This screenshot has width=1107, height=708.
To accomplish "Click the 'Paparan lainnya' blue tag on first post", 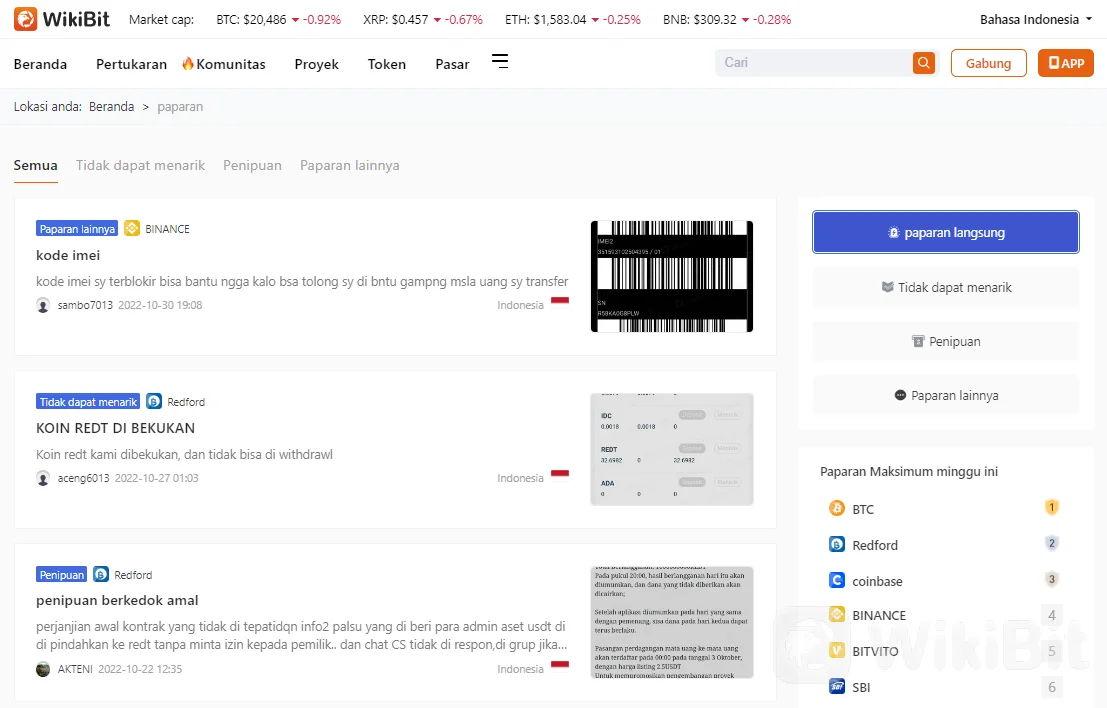I will pos(77,229).
